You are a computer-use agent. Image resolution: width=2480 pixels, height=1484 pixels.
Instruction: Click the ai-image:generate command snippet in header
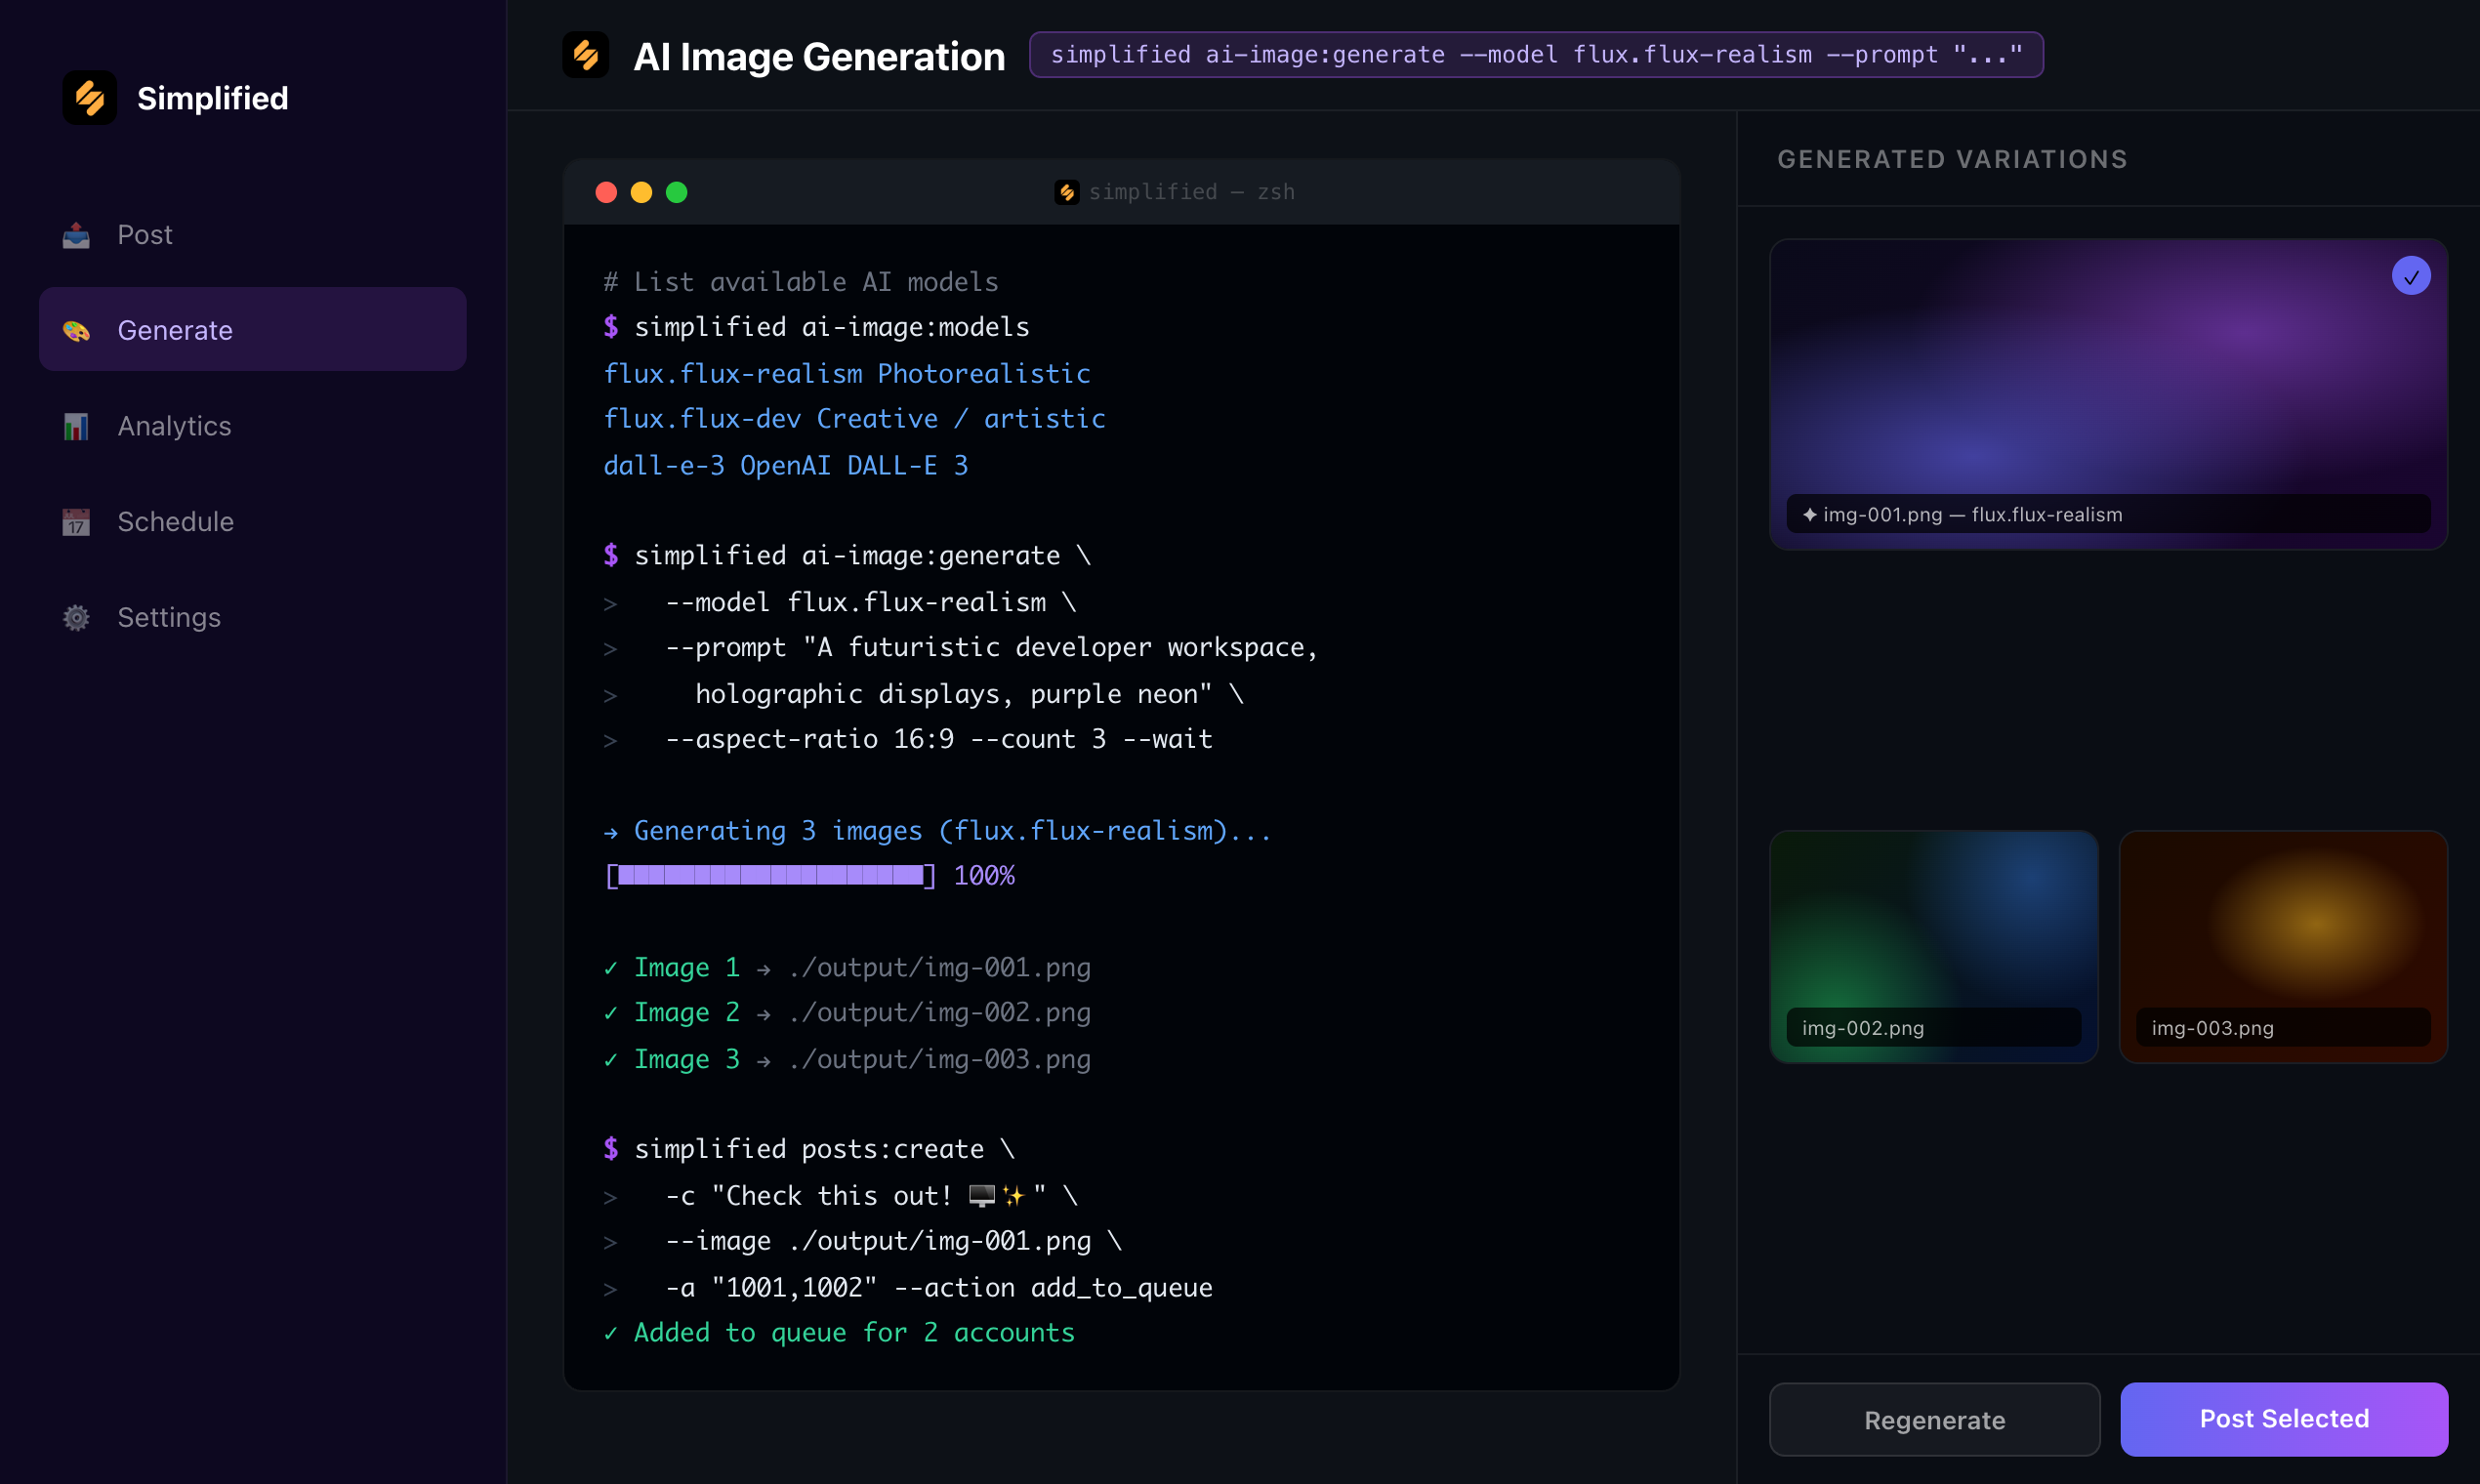click(x=1535, y=55)
